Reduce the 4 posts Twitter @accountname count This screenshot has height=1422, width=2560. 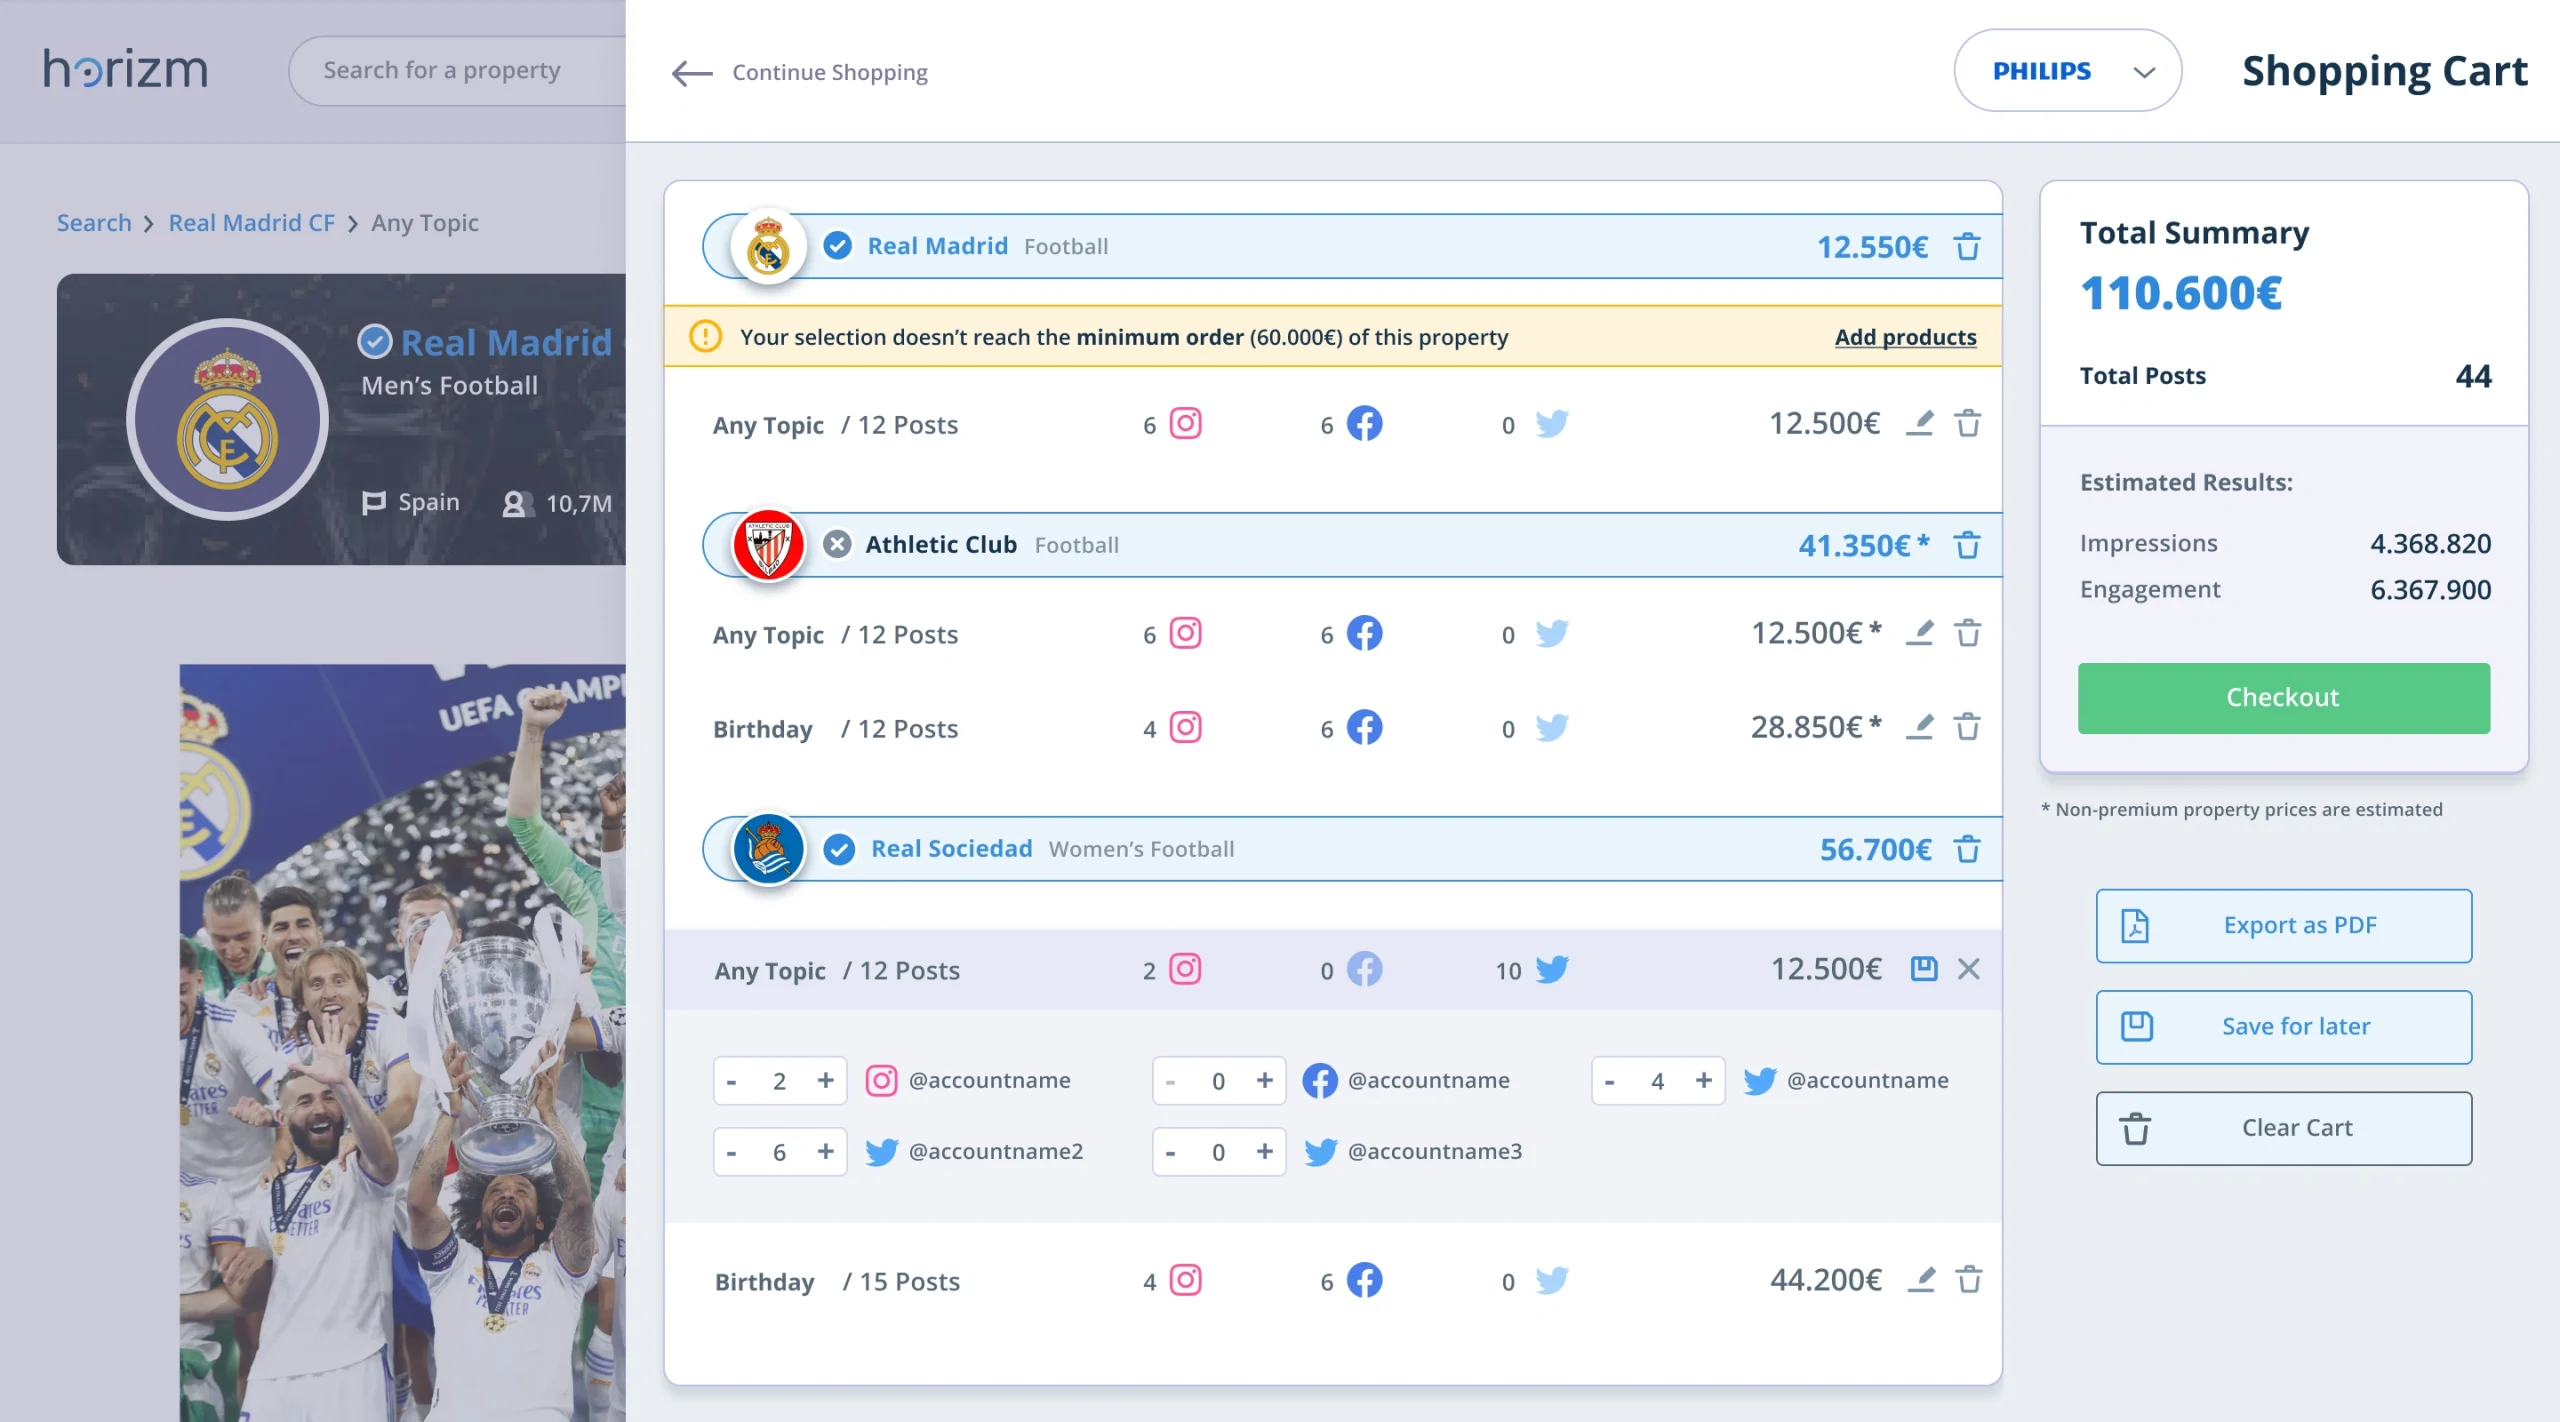[1609, 1081]
